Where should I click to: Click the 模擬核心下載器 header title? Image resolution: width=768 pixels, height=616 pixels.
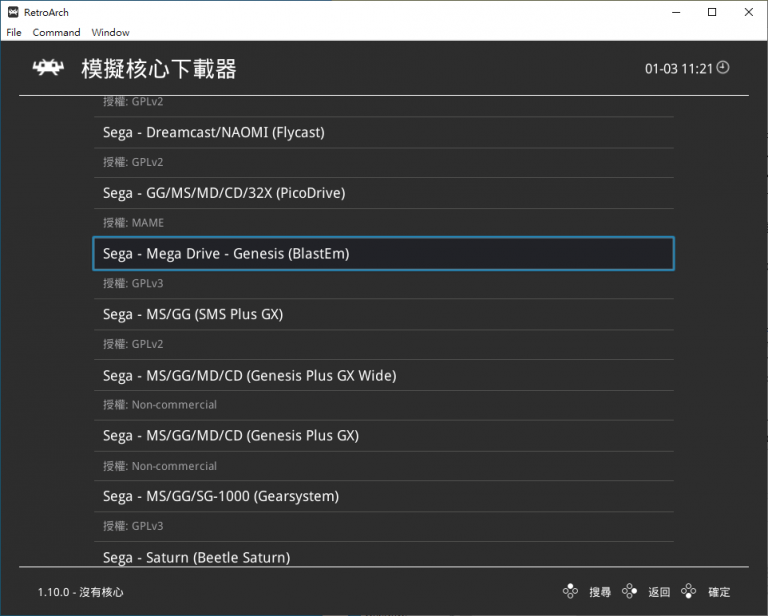(159, 69)
